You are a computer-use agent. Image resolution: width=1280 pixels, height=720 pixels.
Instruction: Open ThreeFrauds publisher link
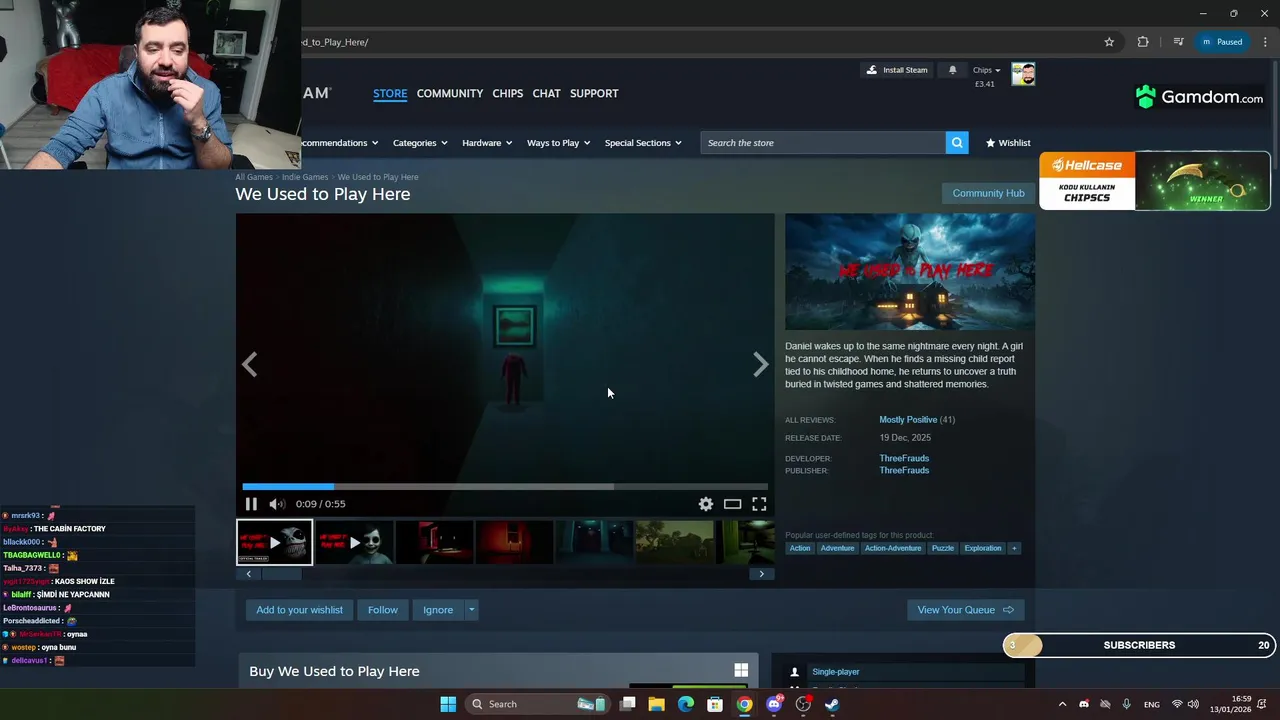[x=904, y=470]
